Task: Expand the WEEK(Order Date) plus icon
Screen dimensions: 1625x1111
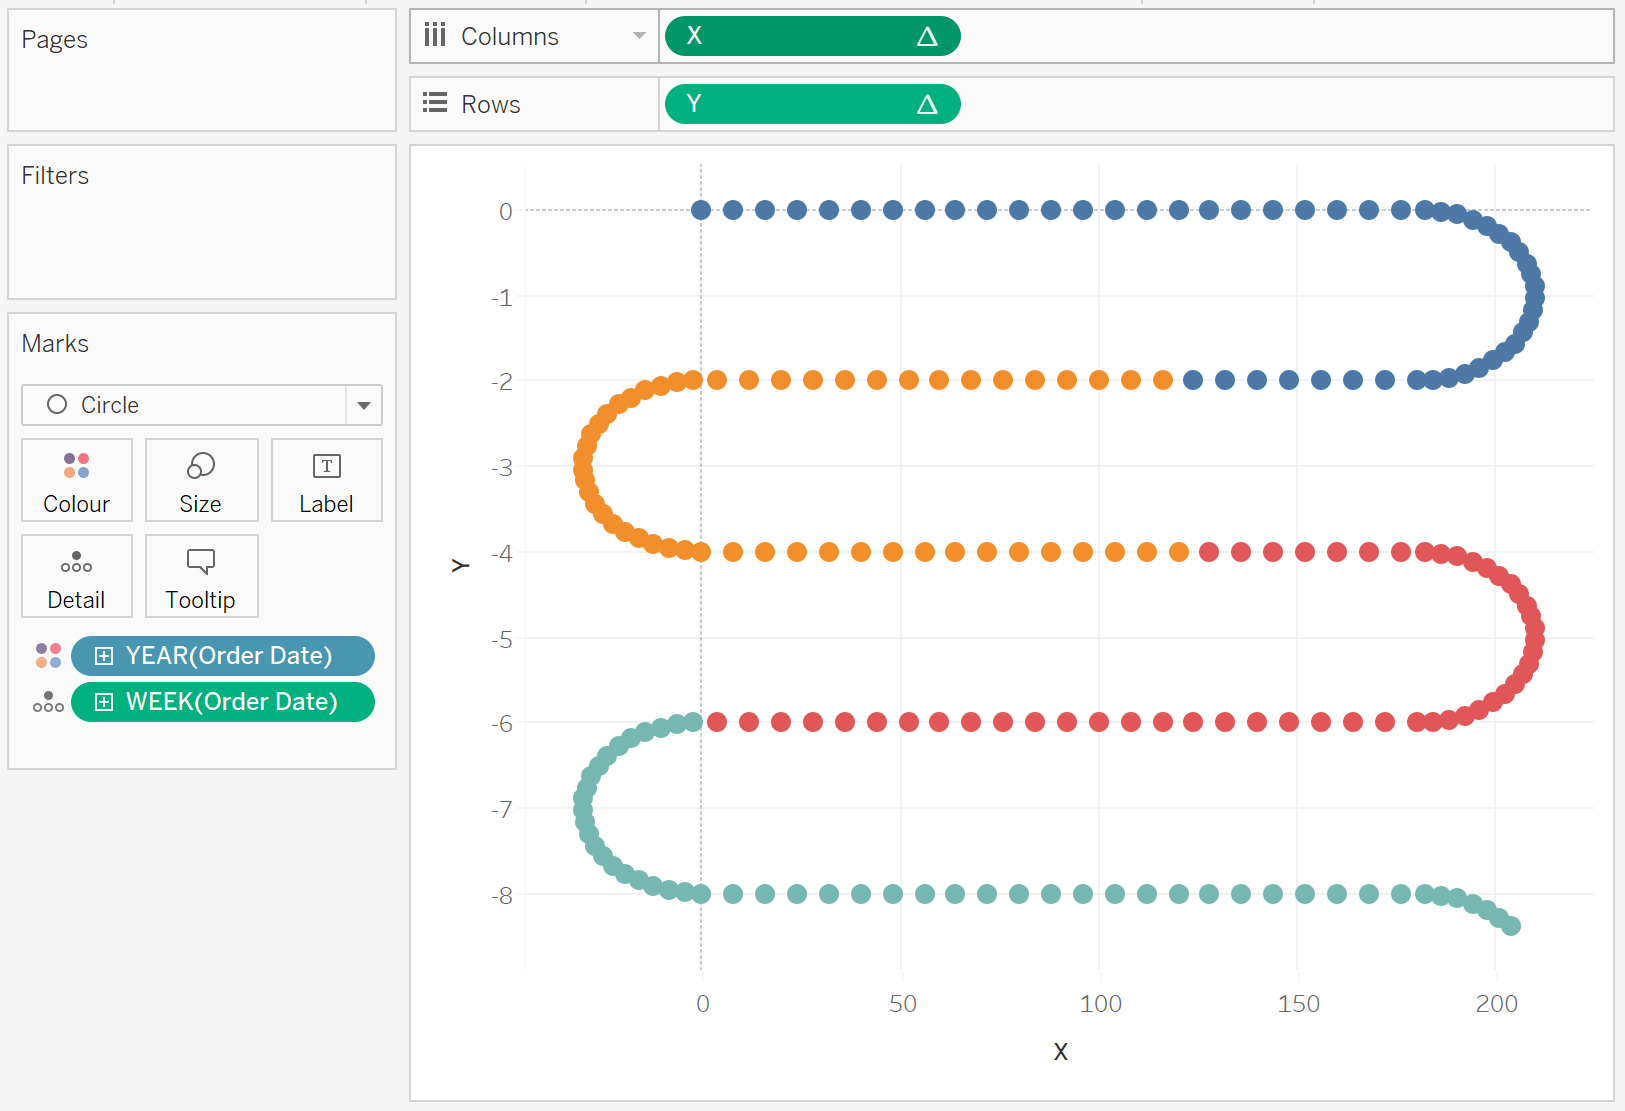Action: 104,702
